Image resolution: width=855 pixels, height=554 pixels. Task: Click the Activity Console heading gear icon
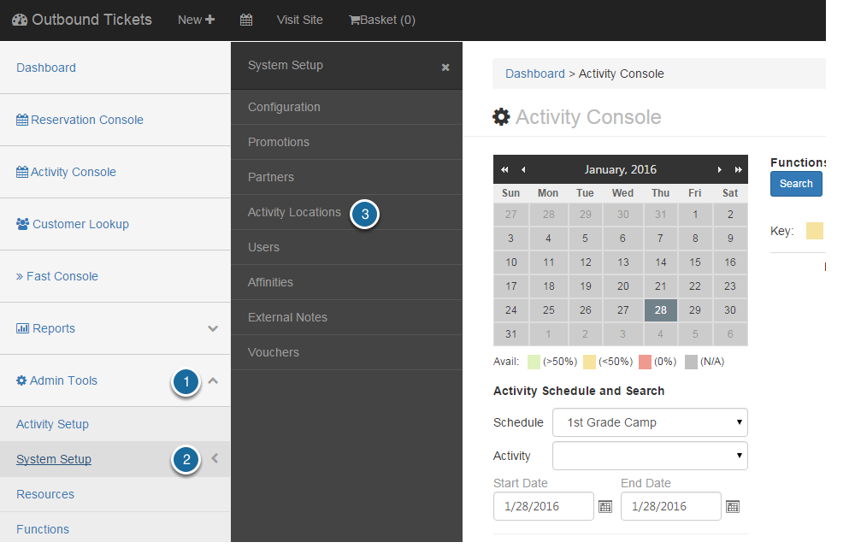click(501, 117)
